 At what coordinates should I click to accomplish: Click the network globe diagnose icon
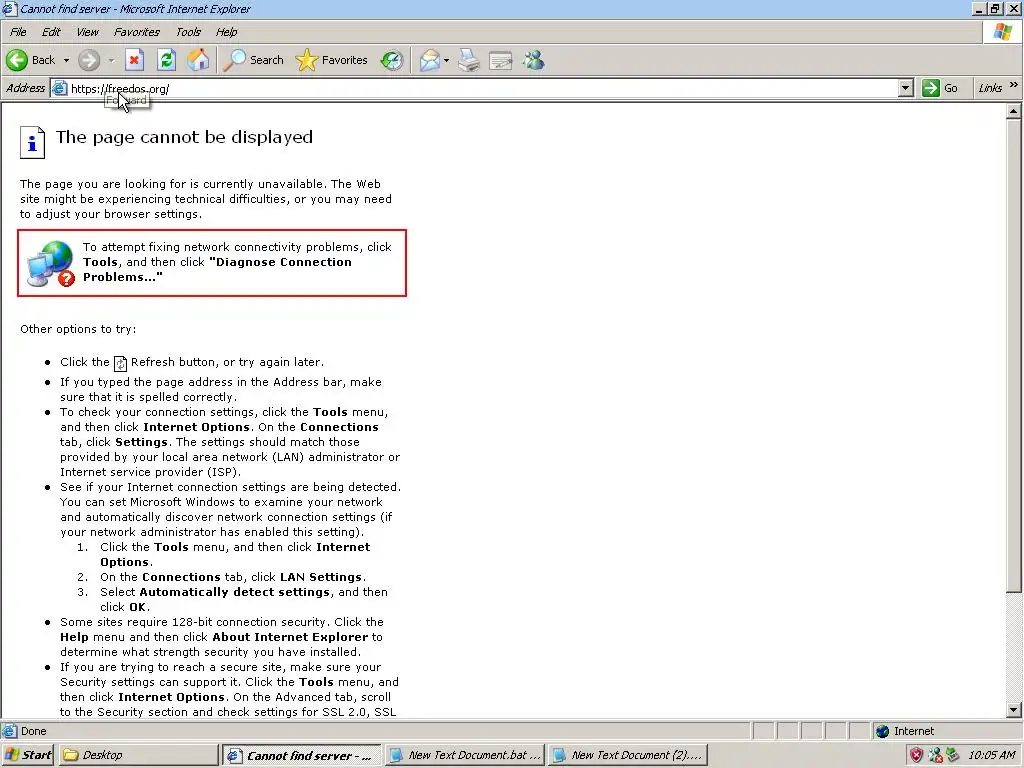pos(51,263)
